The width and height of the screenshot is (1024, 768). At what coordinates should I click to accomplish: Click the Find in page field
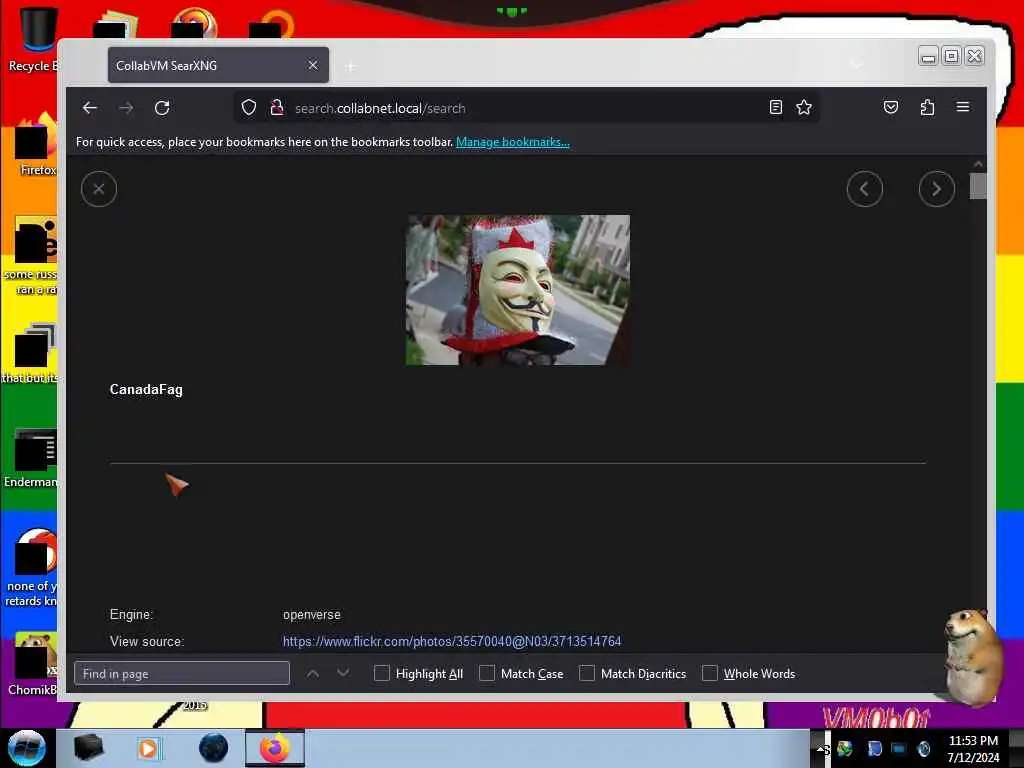pos(182,673)
